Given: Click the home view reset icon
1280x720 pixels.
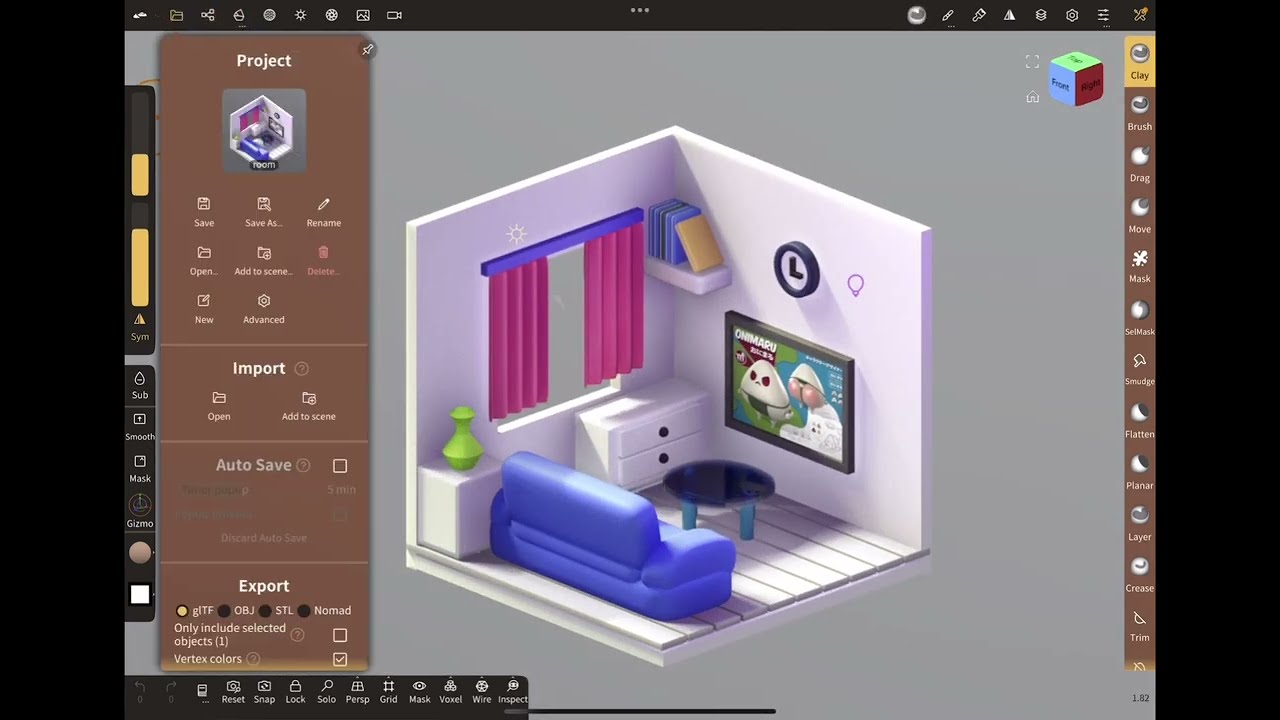Looking at the screenshot, I should (x=1032, y=97).
